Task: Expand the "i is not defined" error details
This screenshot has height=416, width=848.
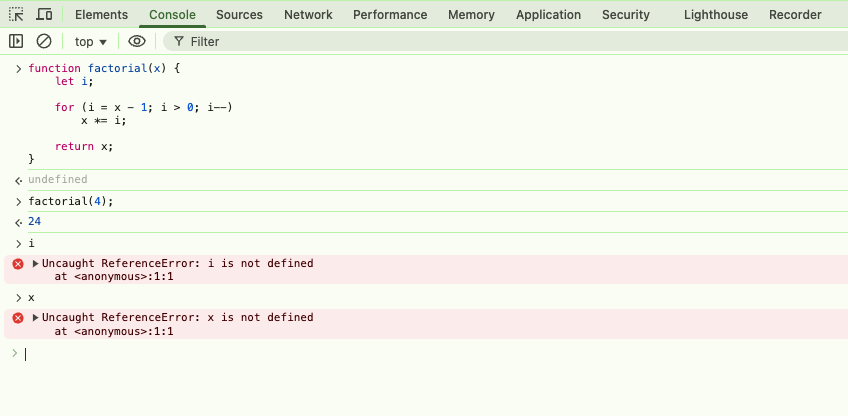Action: coord(36,264)
